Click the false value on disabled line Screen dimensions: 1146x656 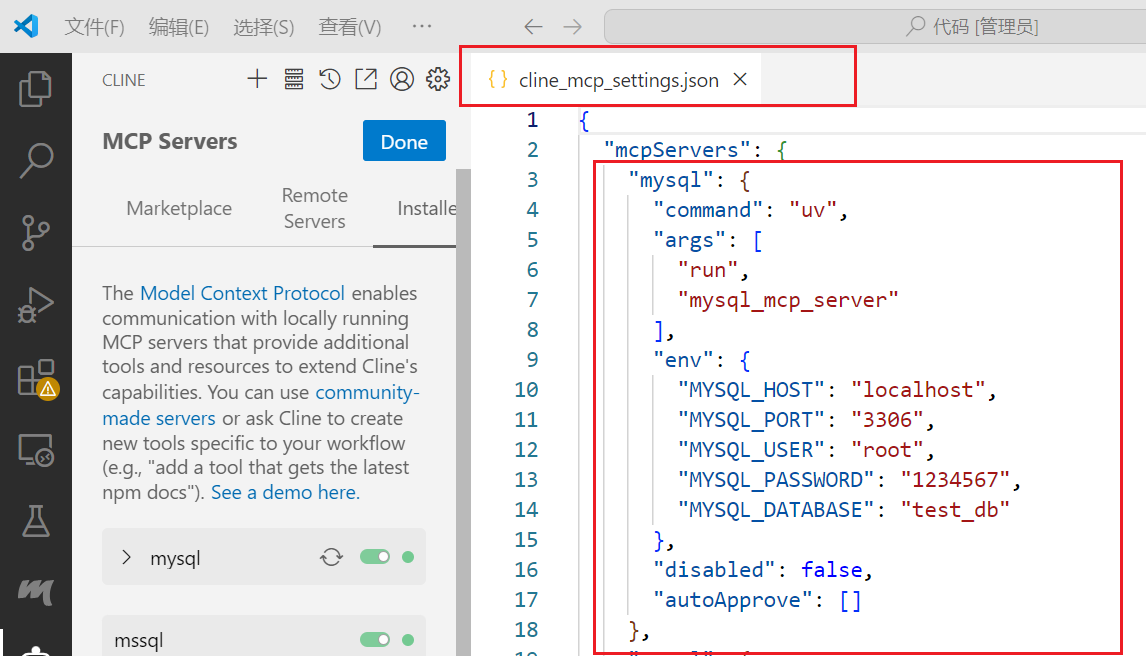click(x=832, y=569)
